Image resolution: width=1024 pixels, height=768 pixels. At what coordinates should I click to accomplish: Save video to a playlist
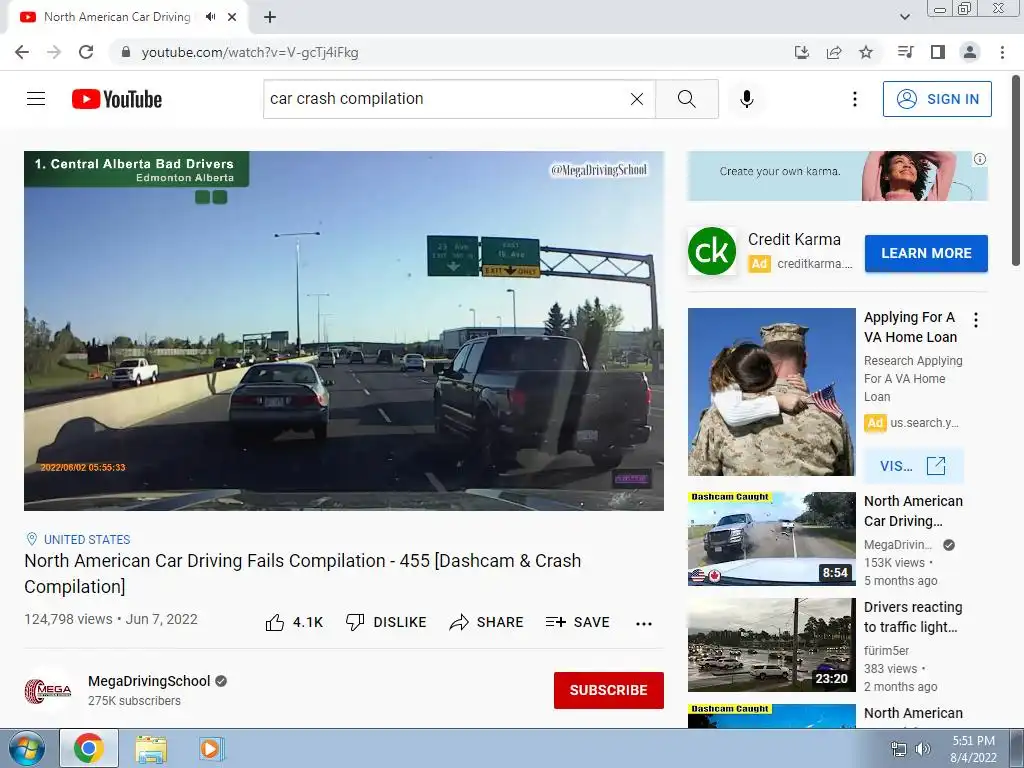578,622
